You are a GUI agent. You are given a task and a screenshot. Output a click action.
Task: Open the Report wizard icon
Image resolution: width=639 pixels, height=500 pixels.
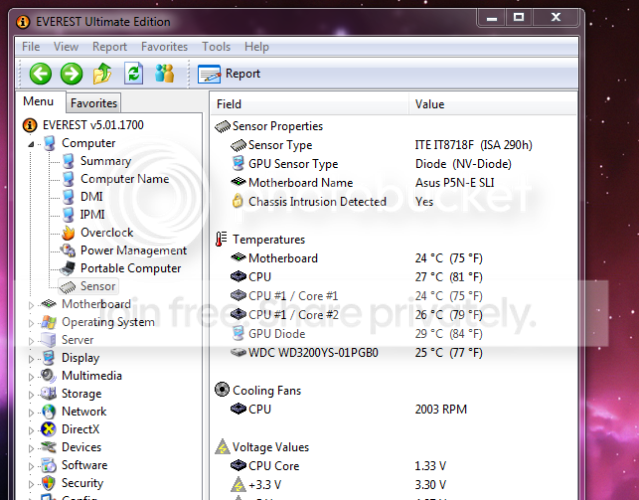(209, 74)
